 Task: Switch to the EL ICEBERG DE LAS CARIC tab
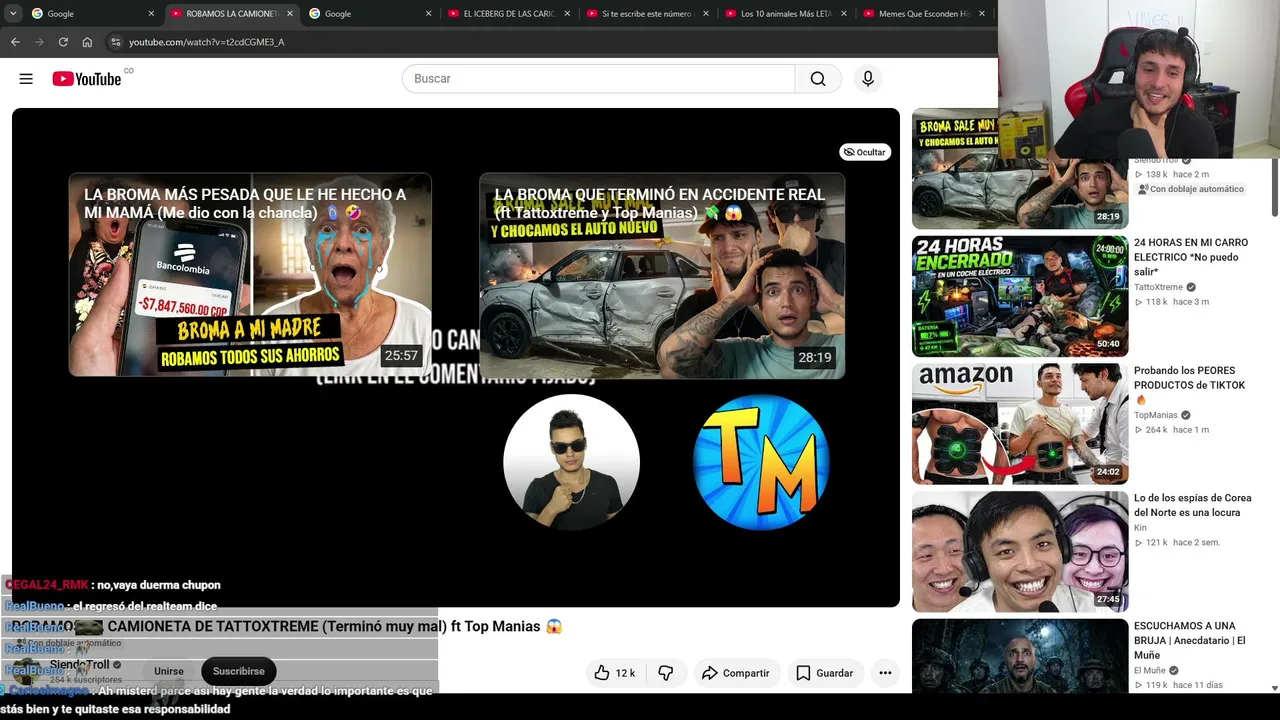pos(509,14)
